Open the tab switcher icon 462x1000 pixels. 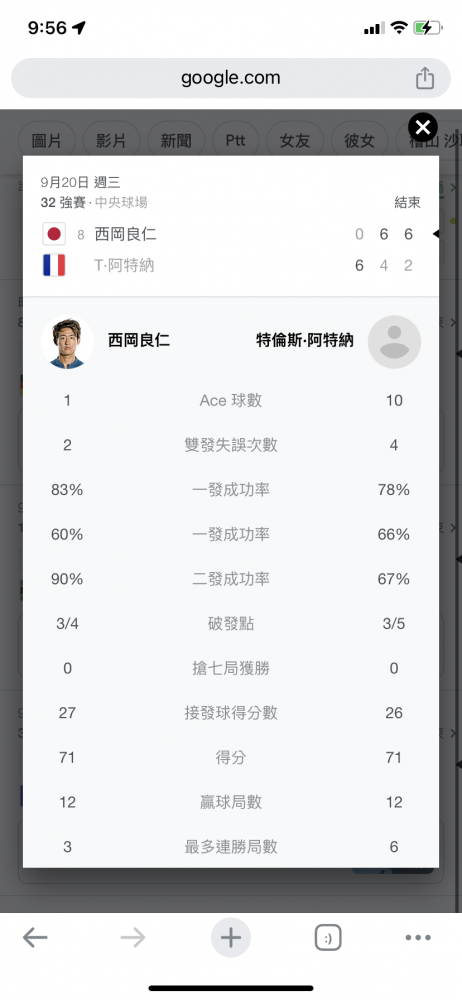(328, 938)
